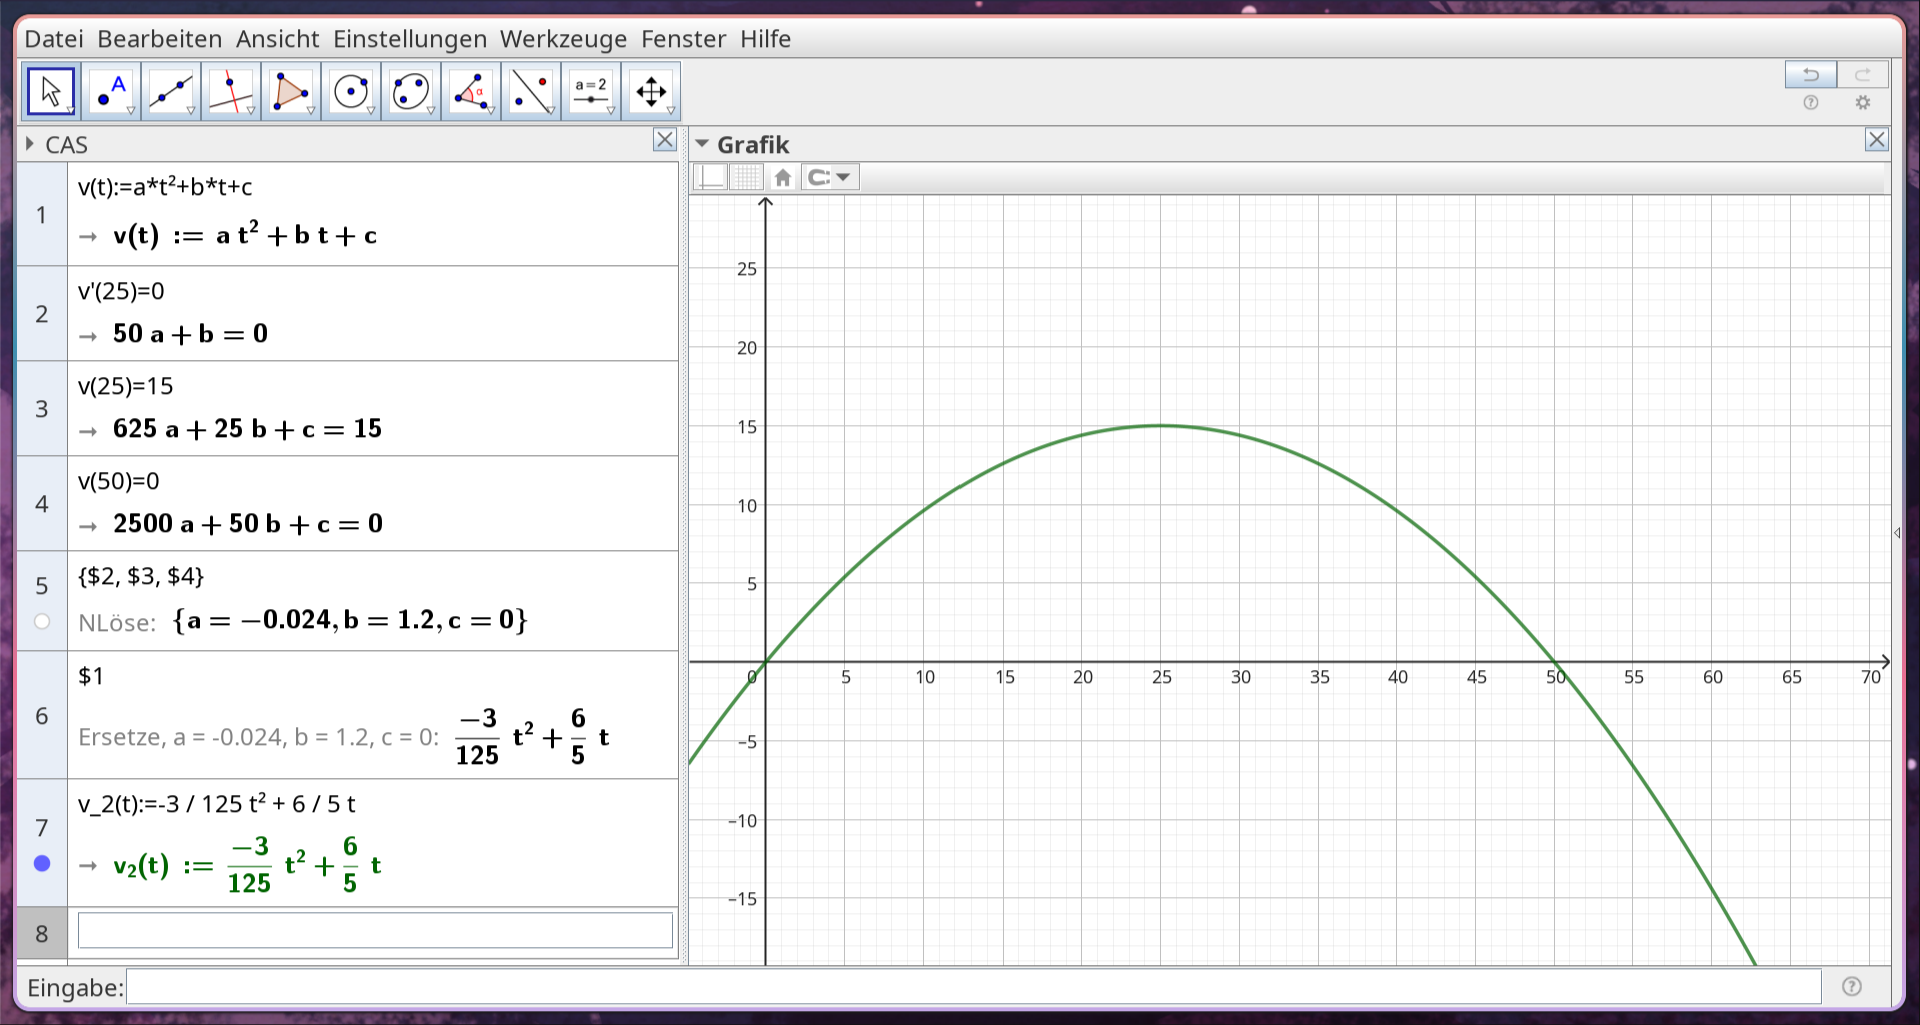Open Move Graphics View submenu arrow
The width and height of the screenshot is (1920, 1025).
tap(671, 111)
